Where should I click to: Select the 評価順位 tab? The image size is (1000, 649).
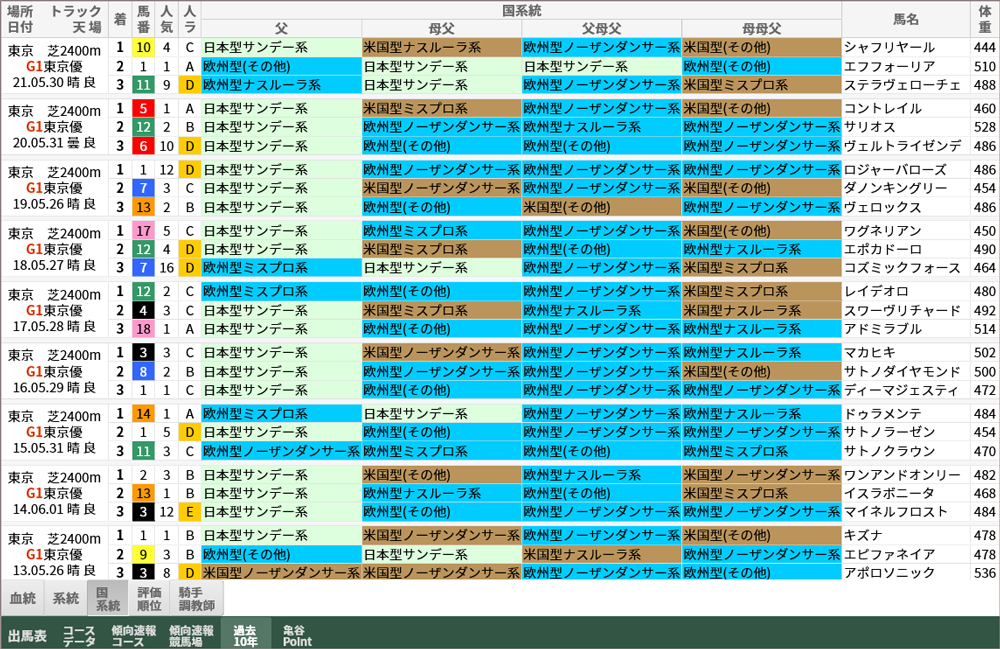148,598
